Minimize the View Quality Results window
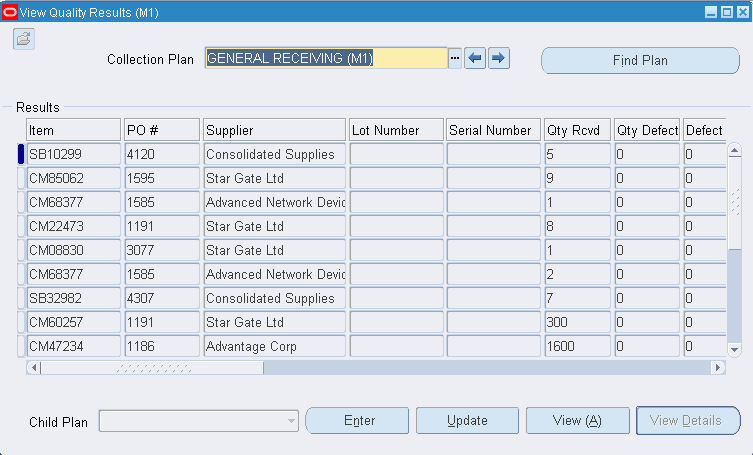Screen dimensions: 753x455 click(711, 12)
